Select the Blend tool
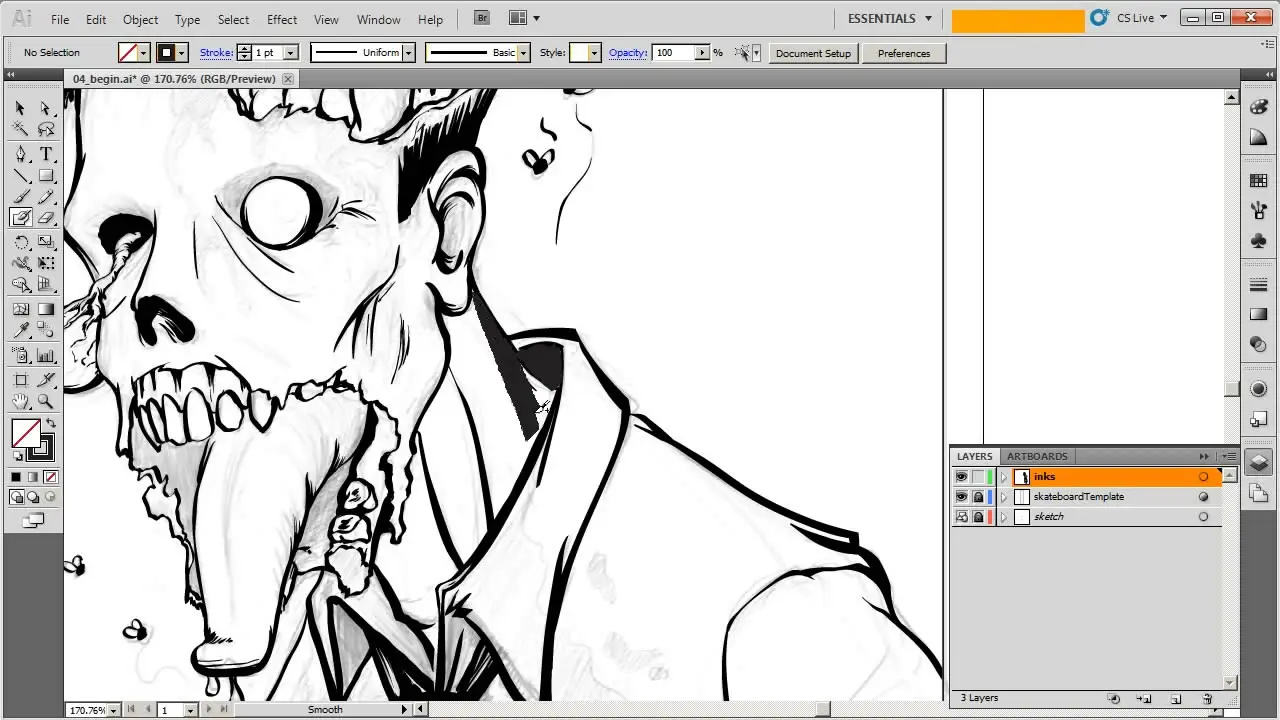The height and width of the screenshot is (720, 1280). (46, 330)
